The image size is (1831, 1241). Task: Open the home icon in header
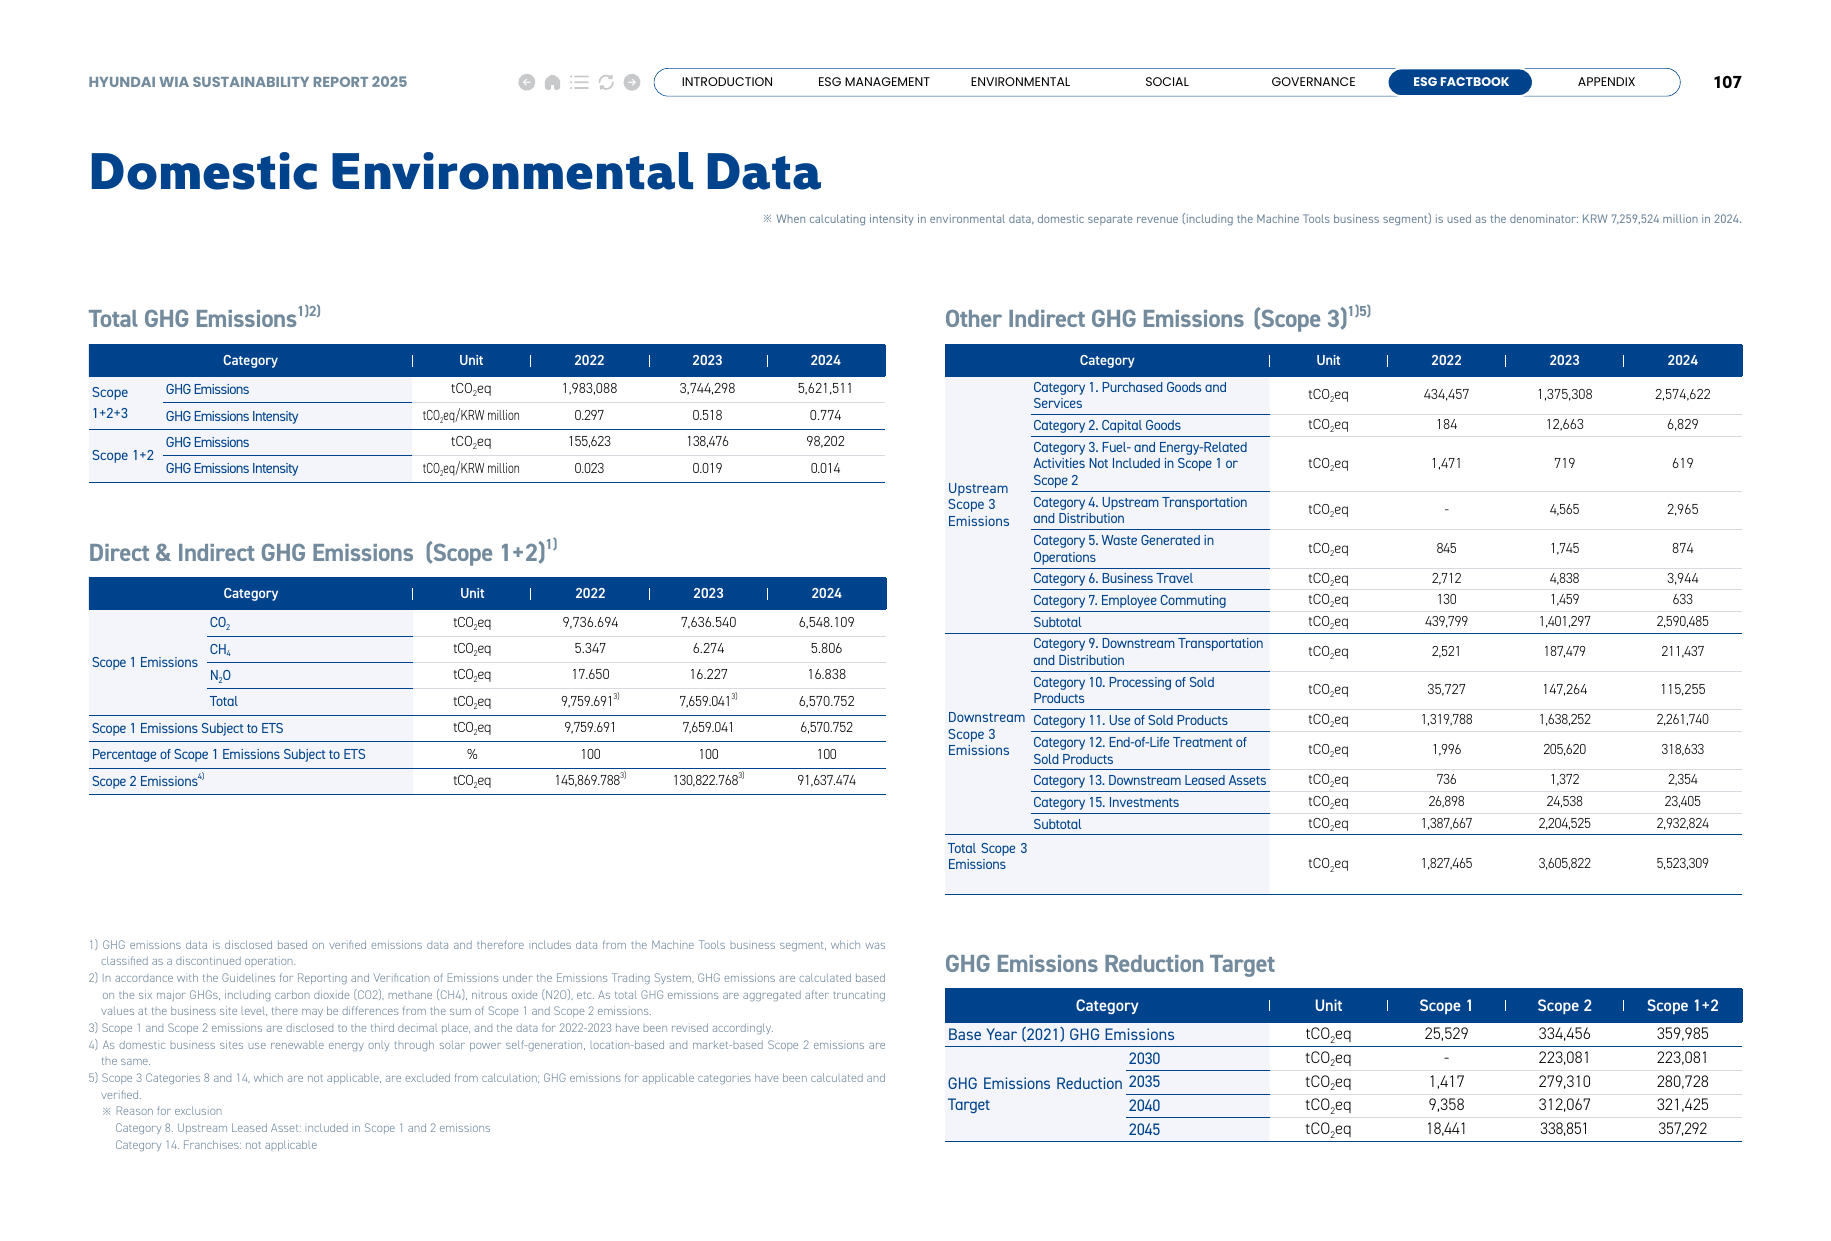[552, 82]
